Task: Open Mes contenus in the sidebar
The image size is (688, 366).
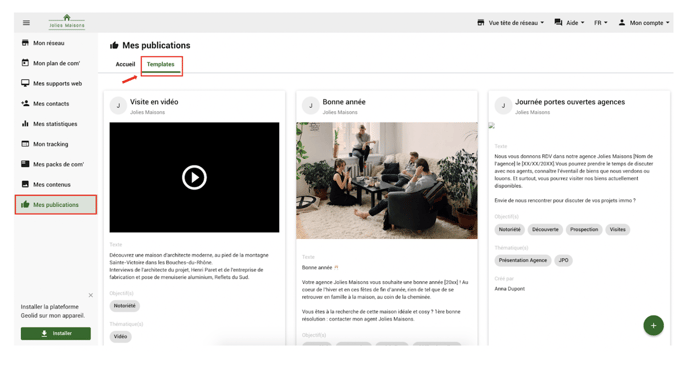Action: 56,184
